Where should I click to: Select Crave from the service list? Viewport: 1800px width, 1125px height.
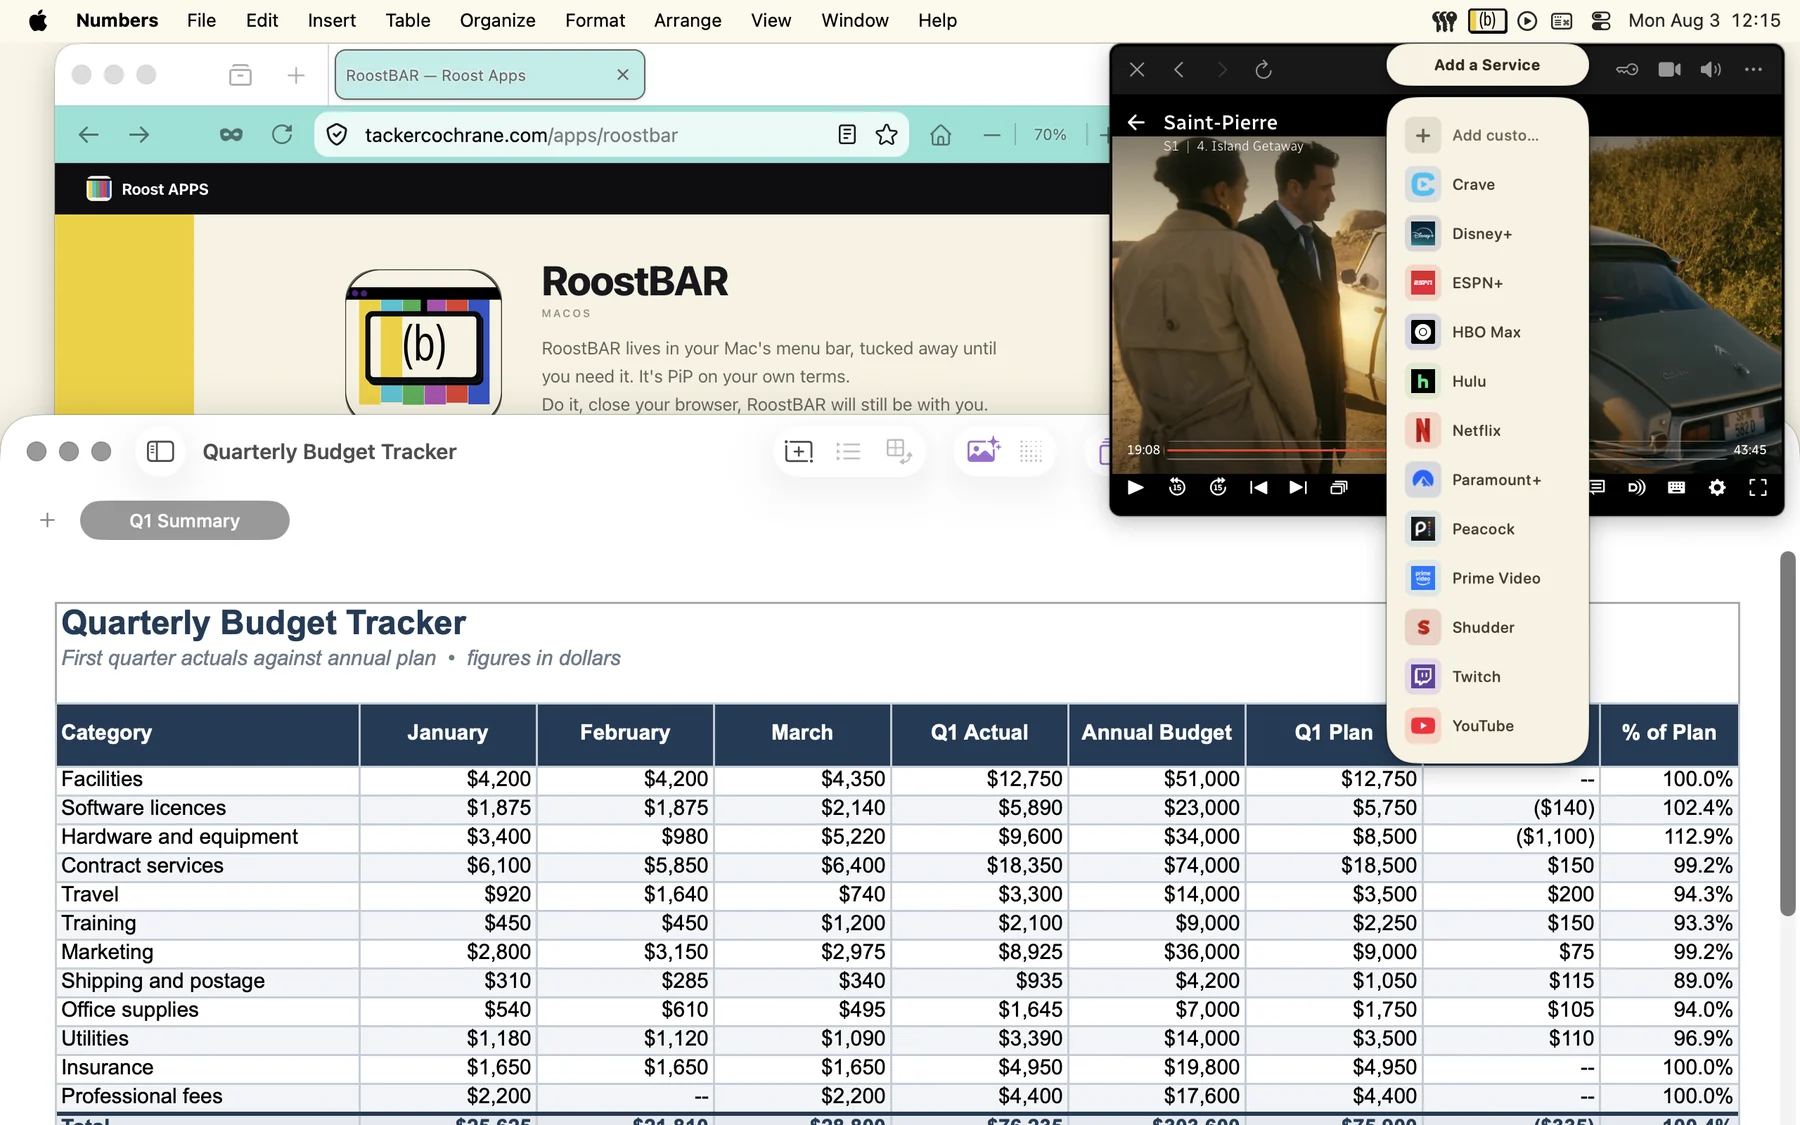coord(1487,184)
